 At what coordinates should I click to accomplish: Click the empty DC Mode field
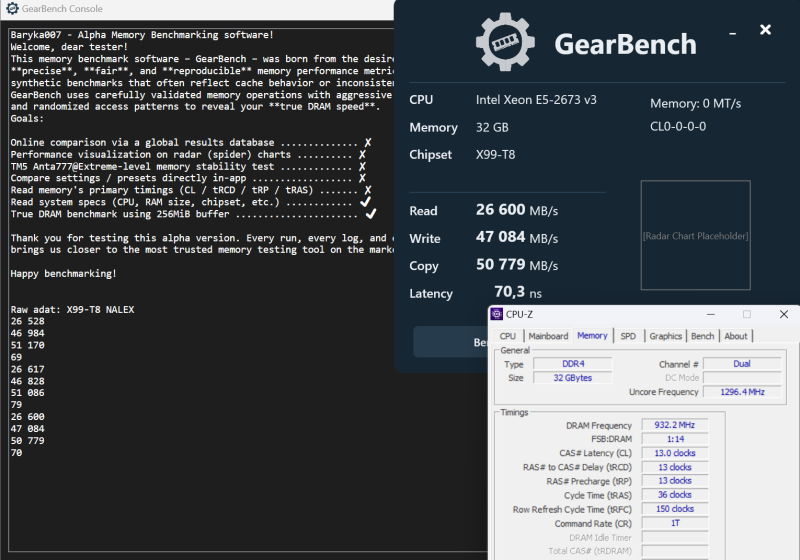[x=742, y=378]
